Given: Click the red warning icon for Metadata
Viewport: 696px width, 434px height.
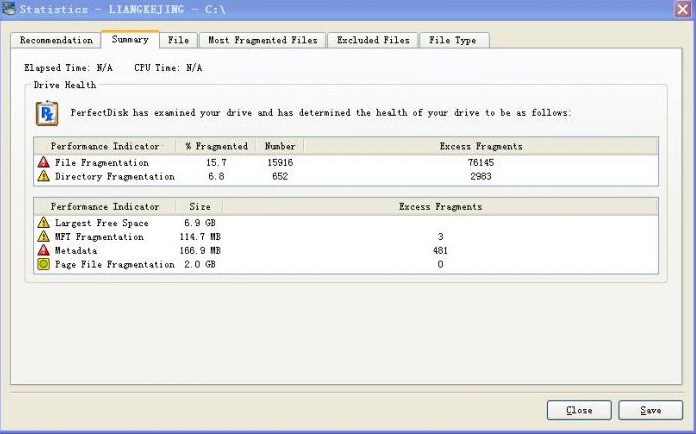Looking at the screenshot, I should coord(44,250).
